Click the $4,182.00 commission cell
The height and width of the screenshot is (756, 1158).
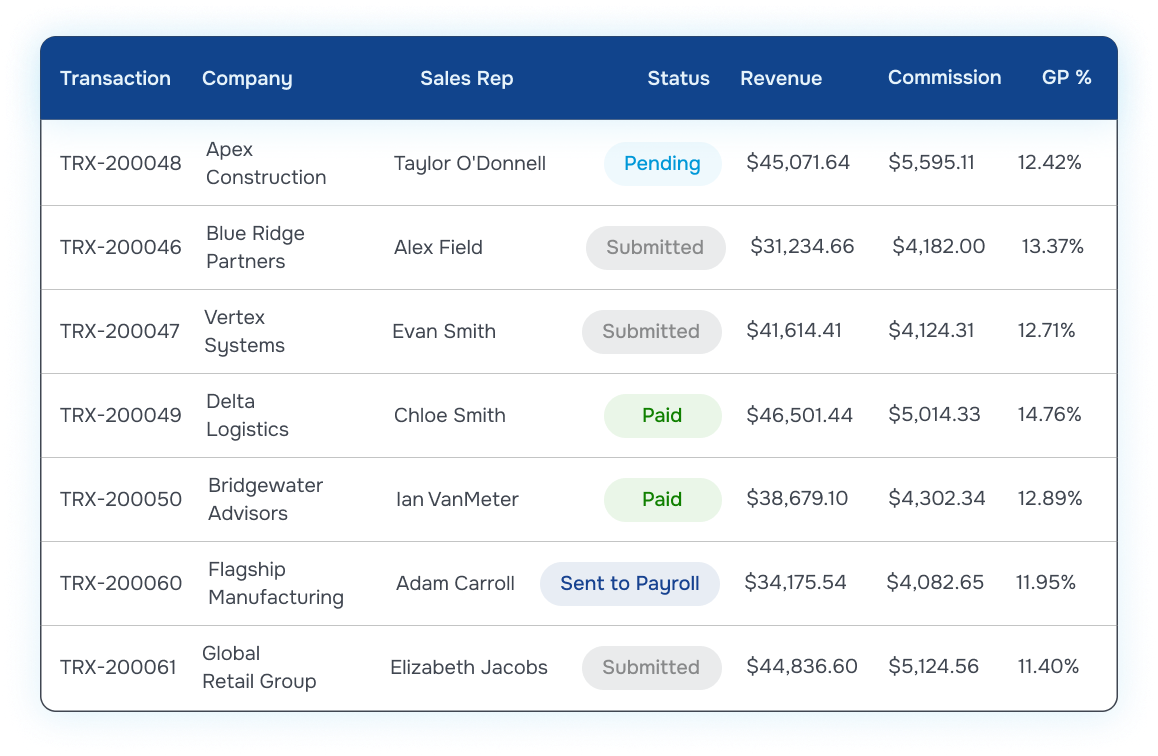coord(939,246)
